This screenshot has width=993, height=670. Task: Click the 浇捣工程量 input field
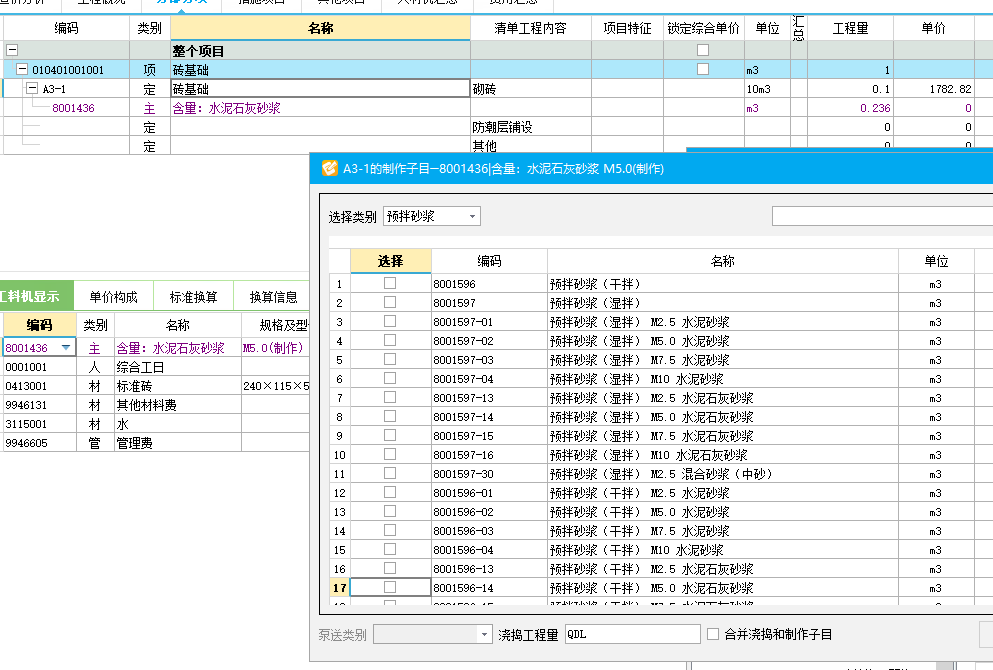[x=633, y=634]
